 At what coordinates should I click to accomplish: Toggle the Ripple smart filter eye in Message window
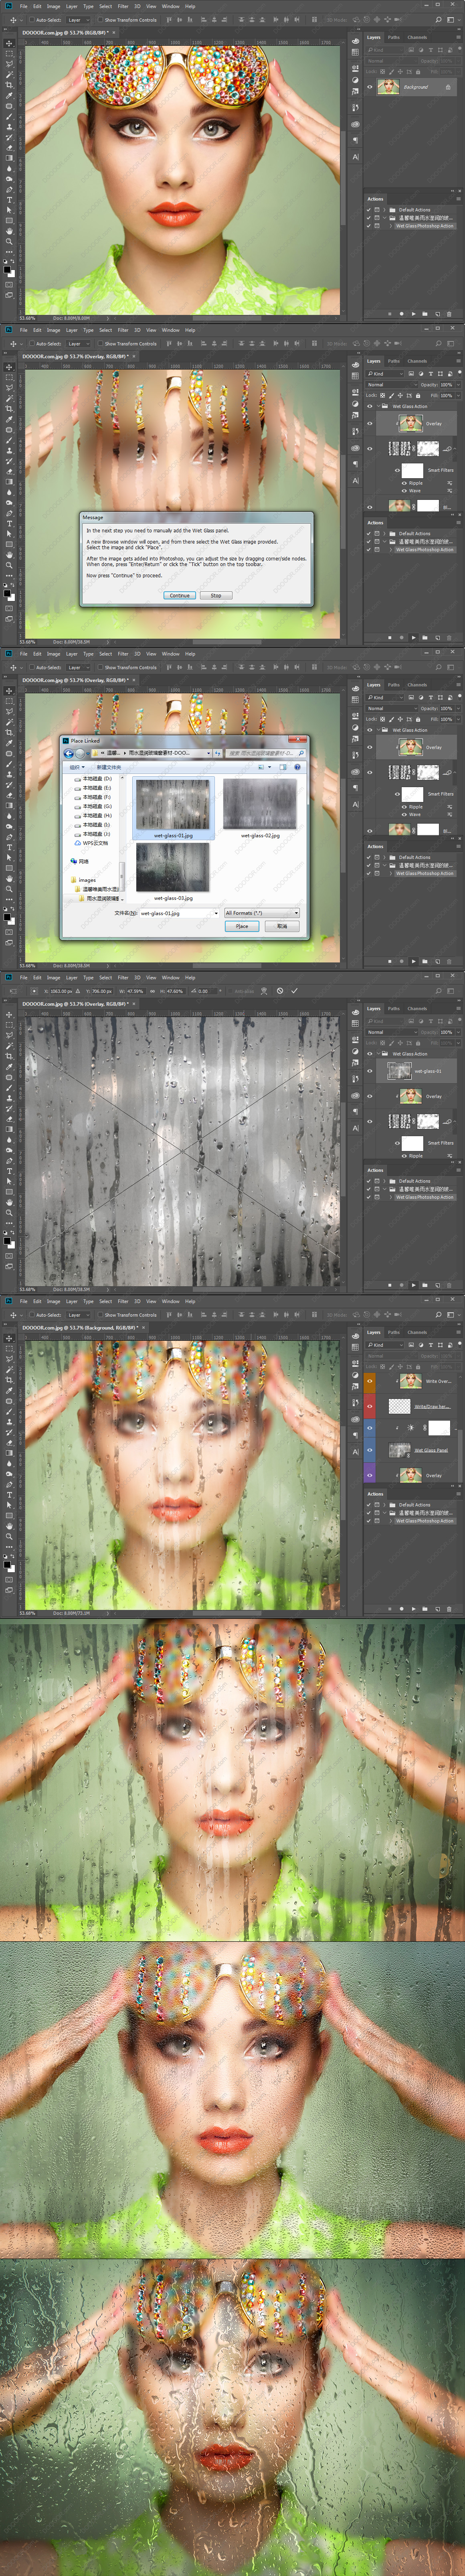[x=404, y=483]
